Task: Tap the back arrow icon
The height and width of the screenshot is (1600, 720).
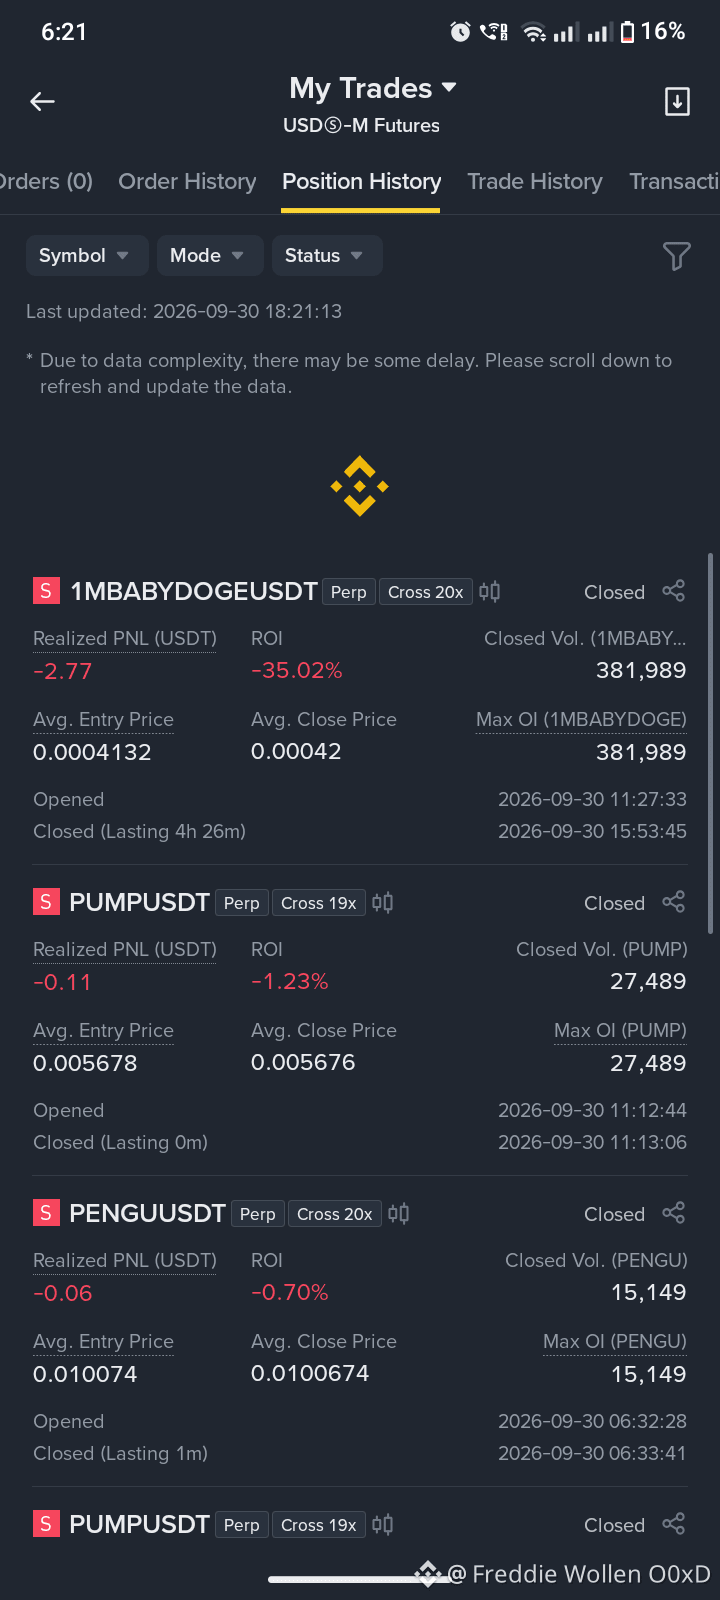Action: pyautogui.click(x=42, y=101)
